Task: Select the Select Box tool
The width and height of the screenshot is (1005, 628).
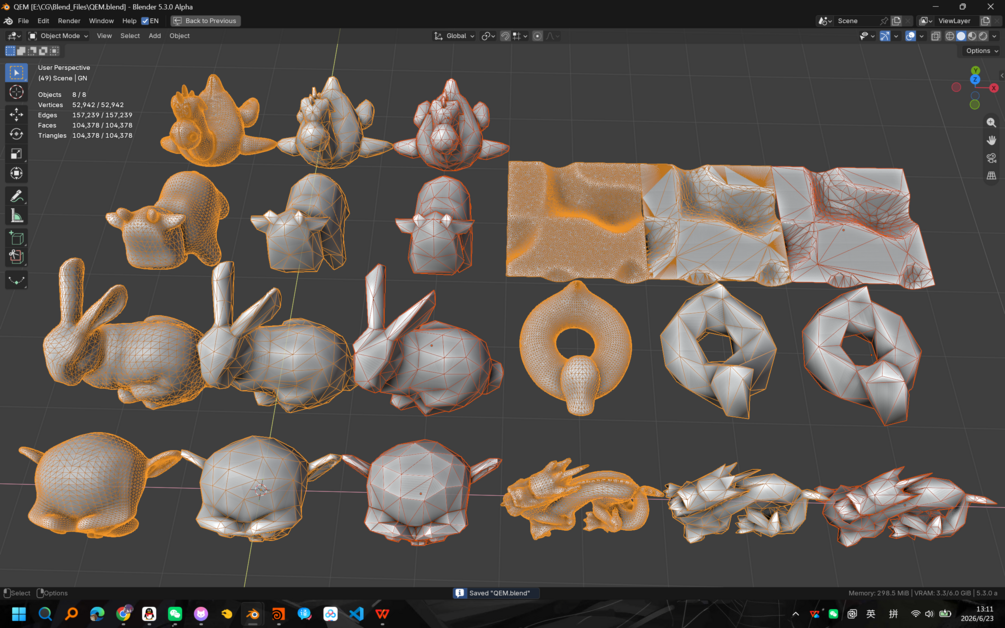Action: pyautogui.click(x=16, y=72)
